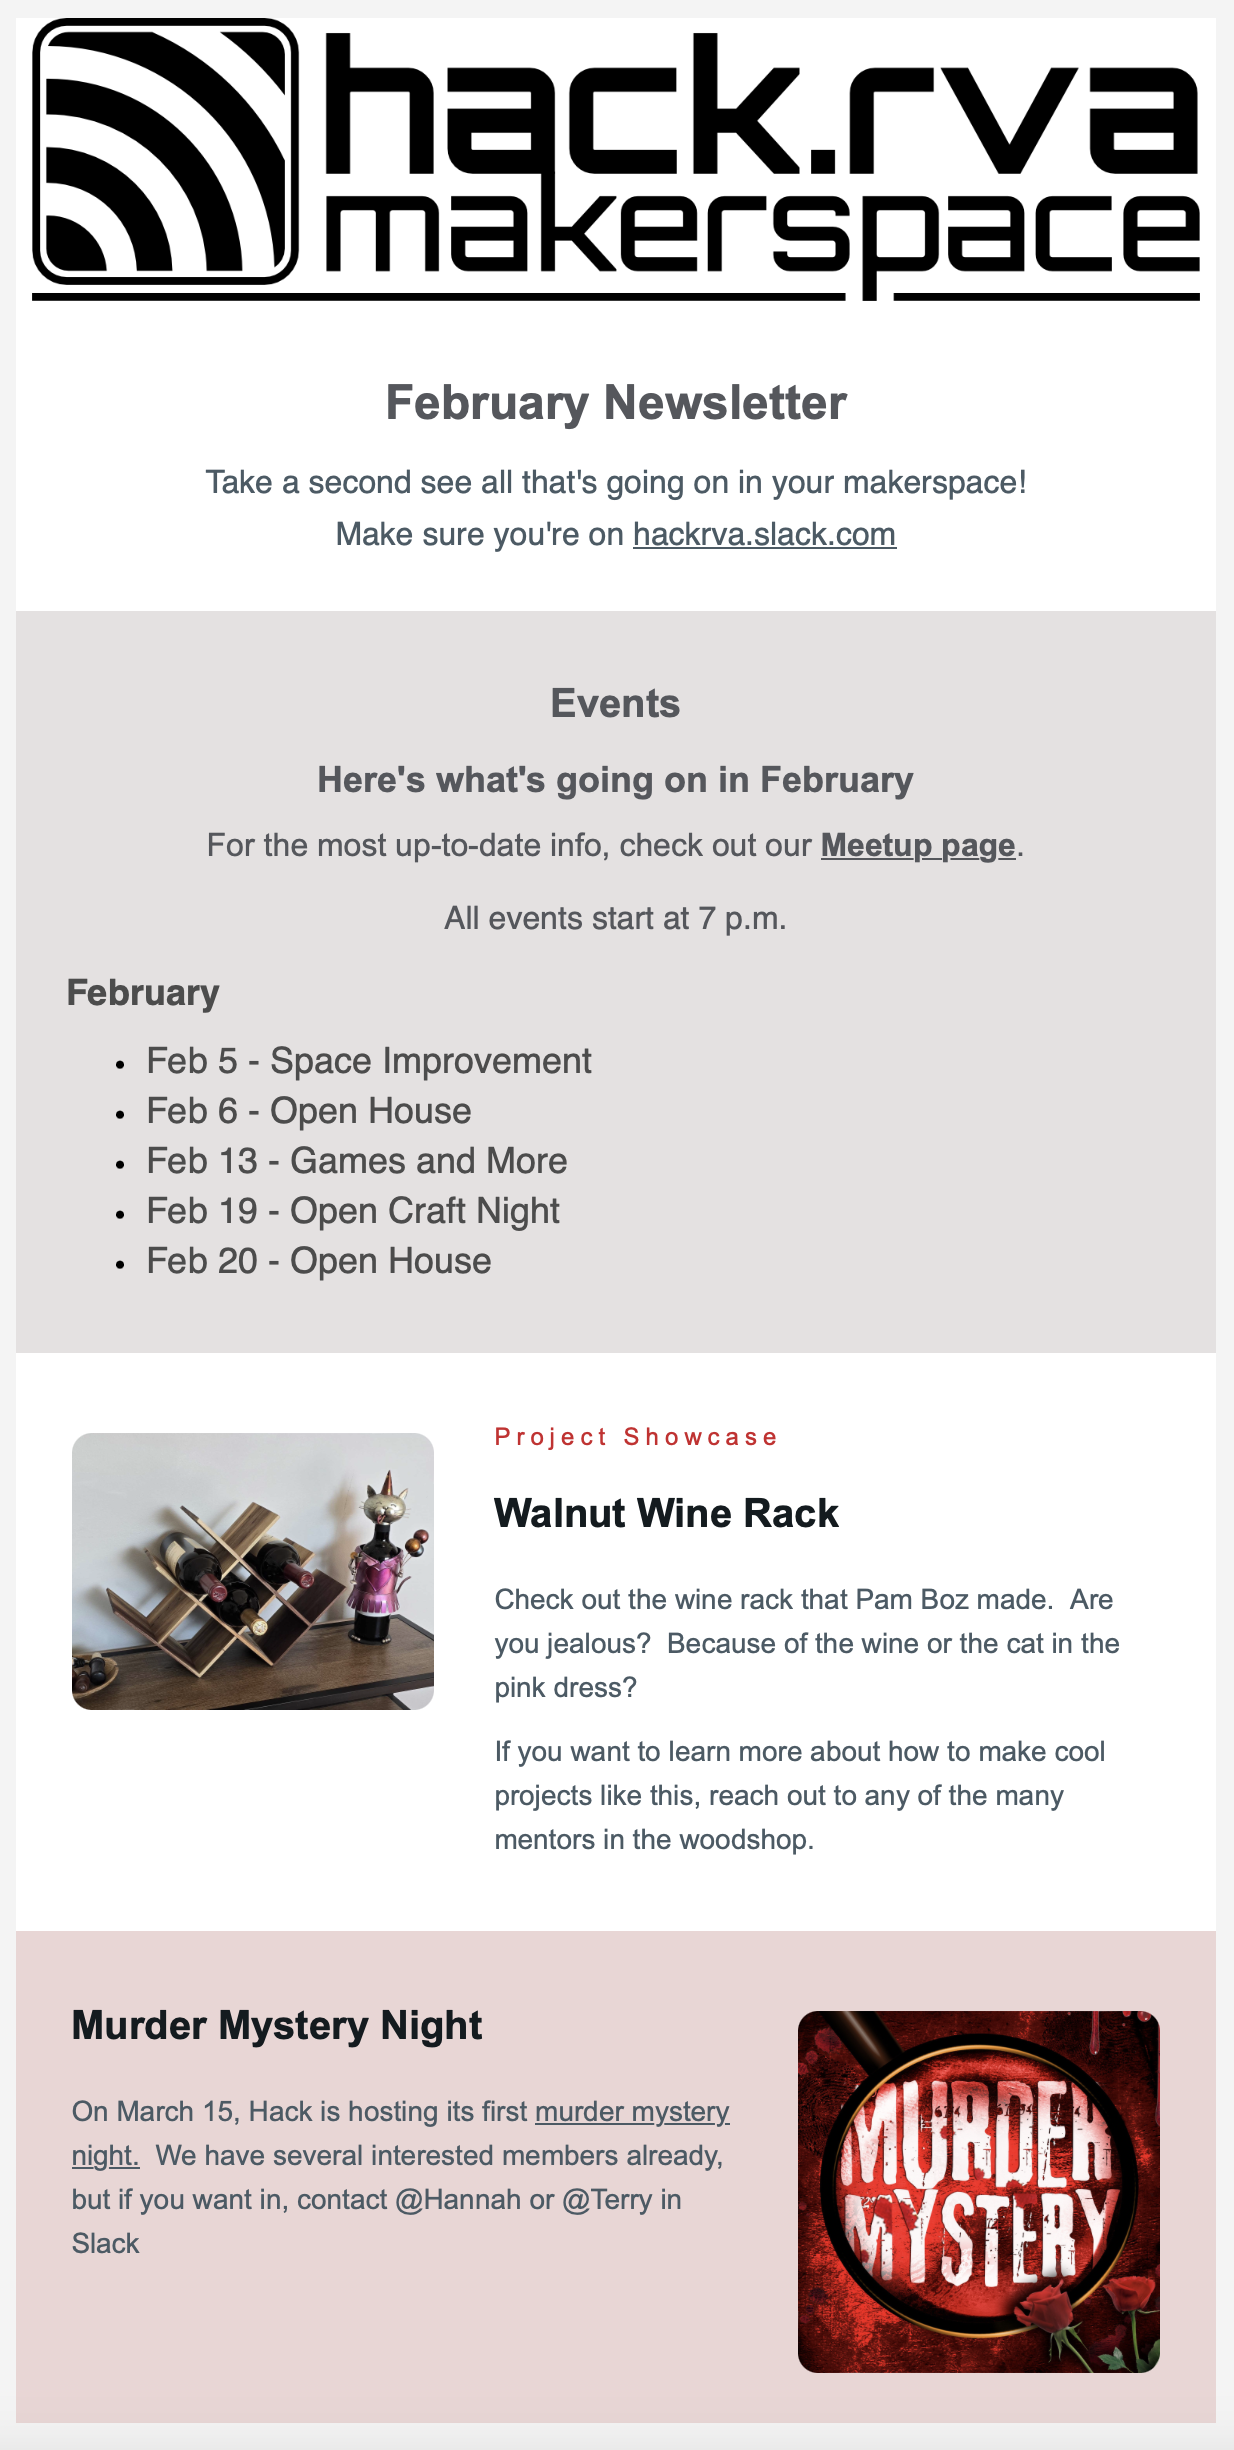Image resolution: width=1234 pixels, height=2450 pixels.
Task: Click the hack.rva makerspace wordmark banner
Action: pos(616,160)
